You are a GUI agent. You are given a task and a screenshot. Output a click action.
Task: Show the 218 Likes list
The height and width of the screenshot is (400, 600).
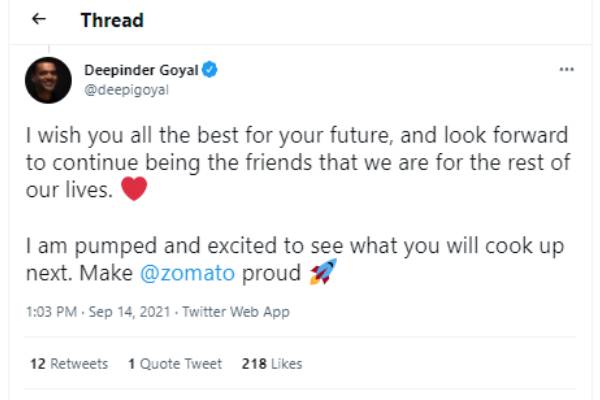click(271, 364)
